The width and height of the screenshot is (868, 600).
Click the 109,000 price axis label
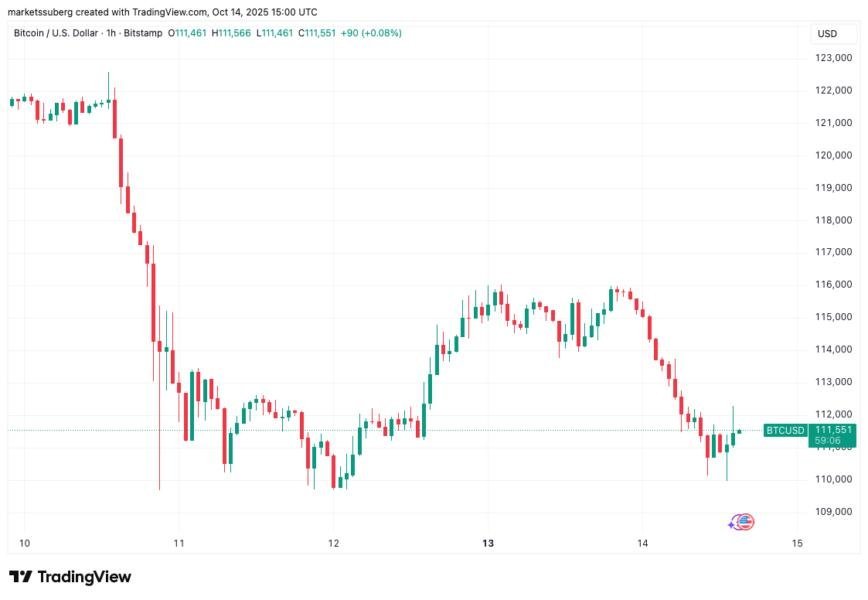click(833, 511)
